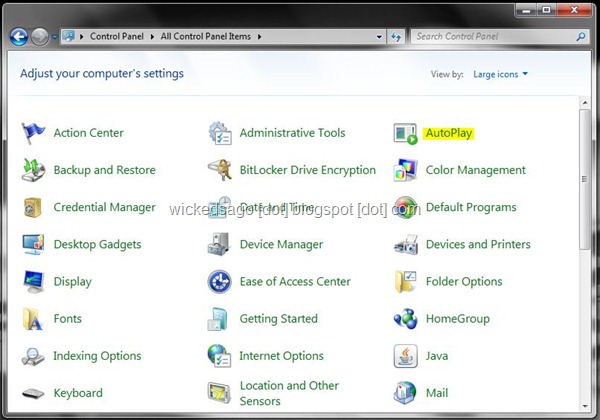Open the Device Manager icon
600x420 pixels.
[x=218, y=244]
